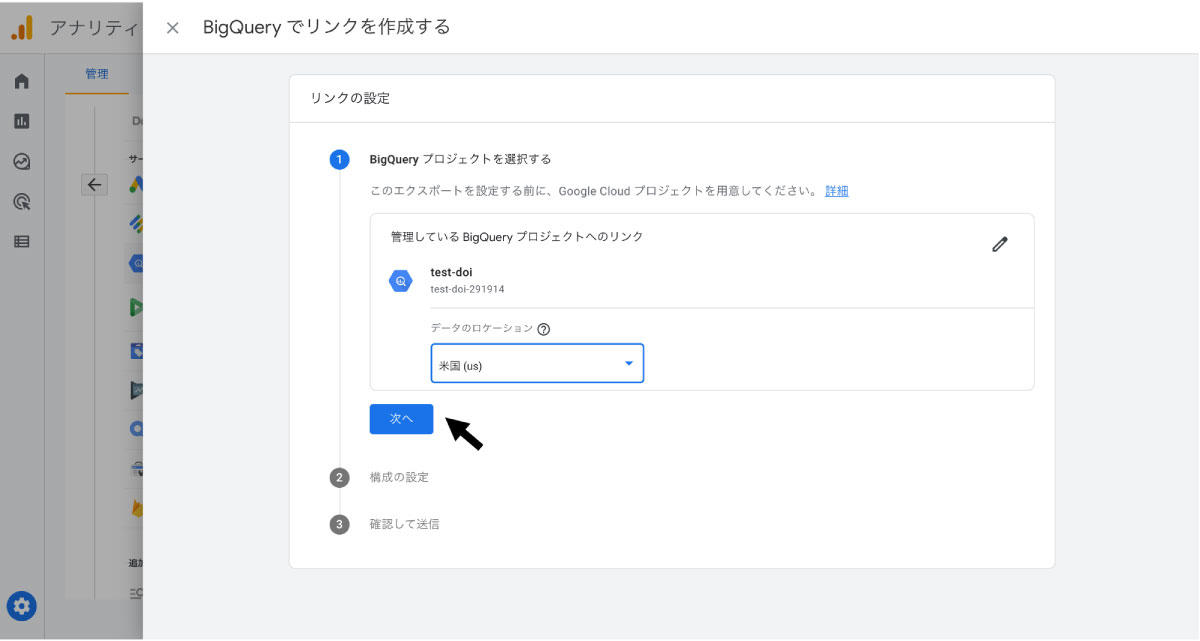The image size is (1200, 641).
Task: Open the Advertising icon in sidebar
Action: click(22, 201)
